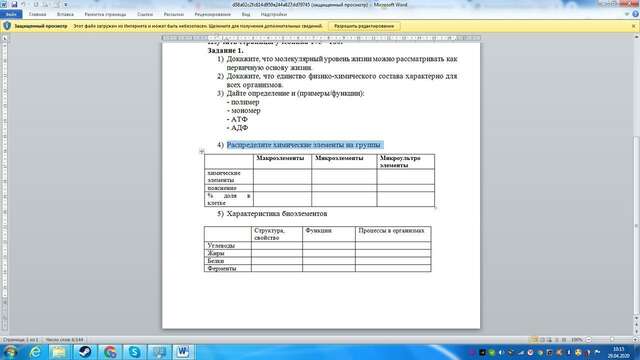Open the Файл tab
640x360 pixels.
pyautogui.click(x=11, y=14)
